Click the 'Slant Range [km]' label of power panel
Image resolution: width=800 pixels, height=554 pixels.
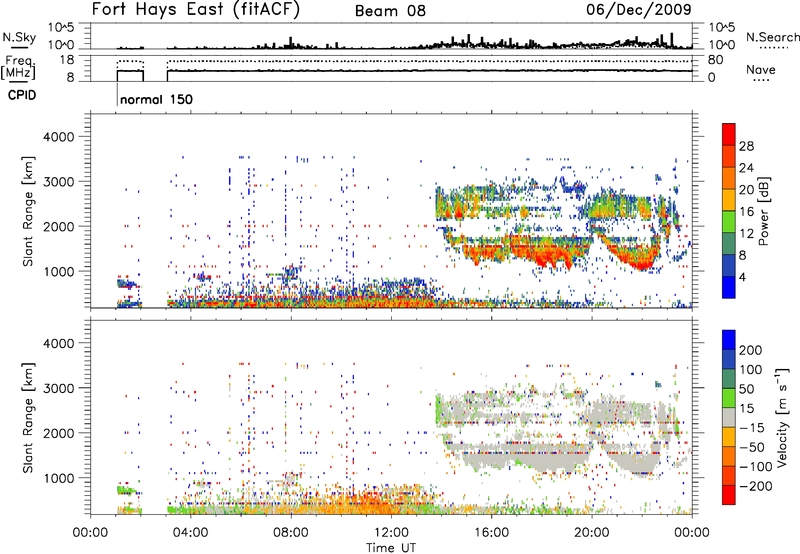coord(28,211)
